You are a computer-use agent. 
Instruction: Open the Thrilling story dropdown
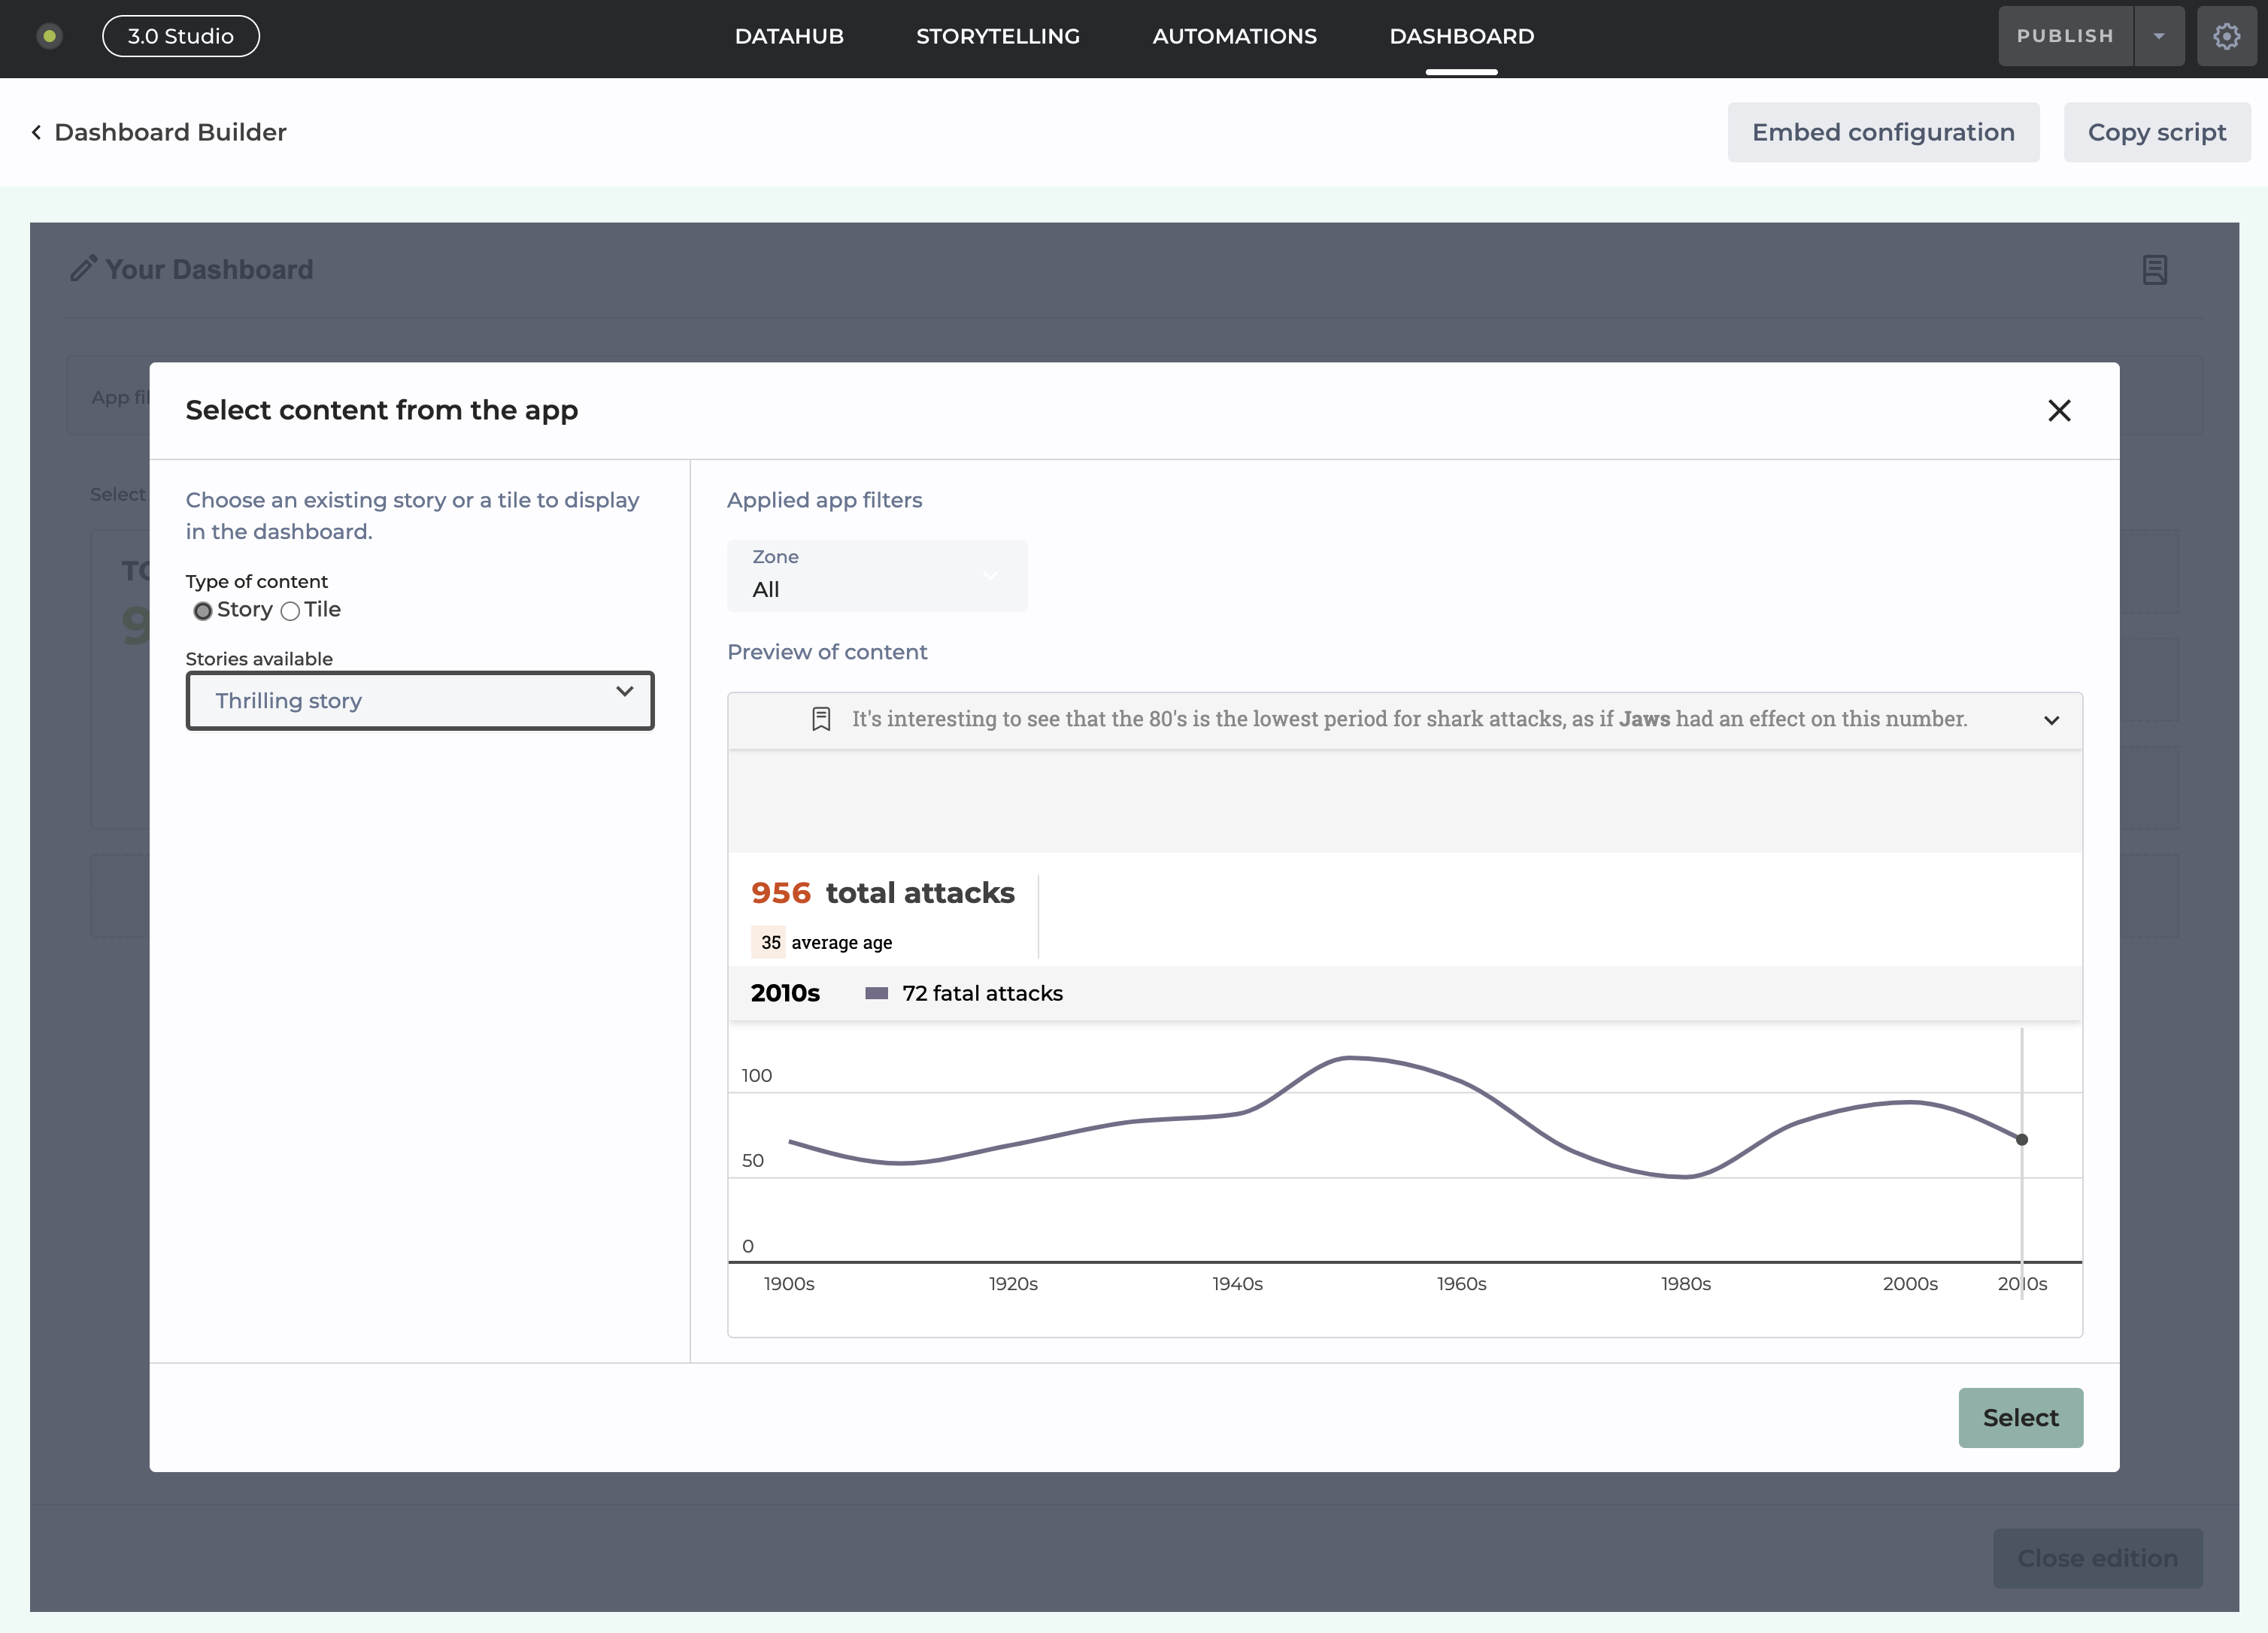click(x=420, y=700)
